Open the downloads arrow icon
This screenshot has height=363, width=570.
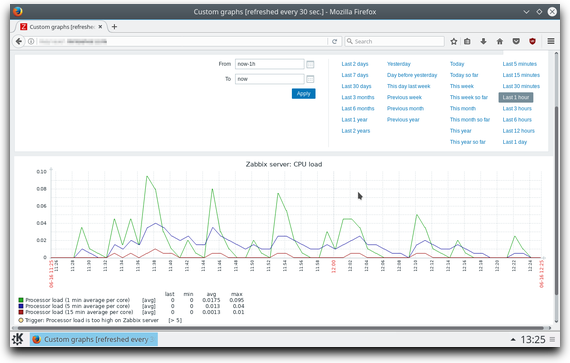pyautogui.click(x=483, y=41)
